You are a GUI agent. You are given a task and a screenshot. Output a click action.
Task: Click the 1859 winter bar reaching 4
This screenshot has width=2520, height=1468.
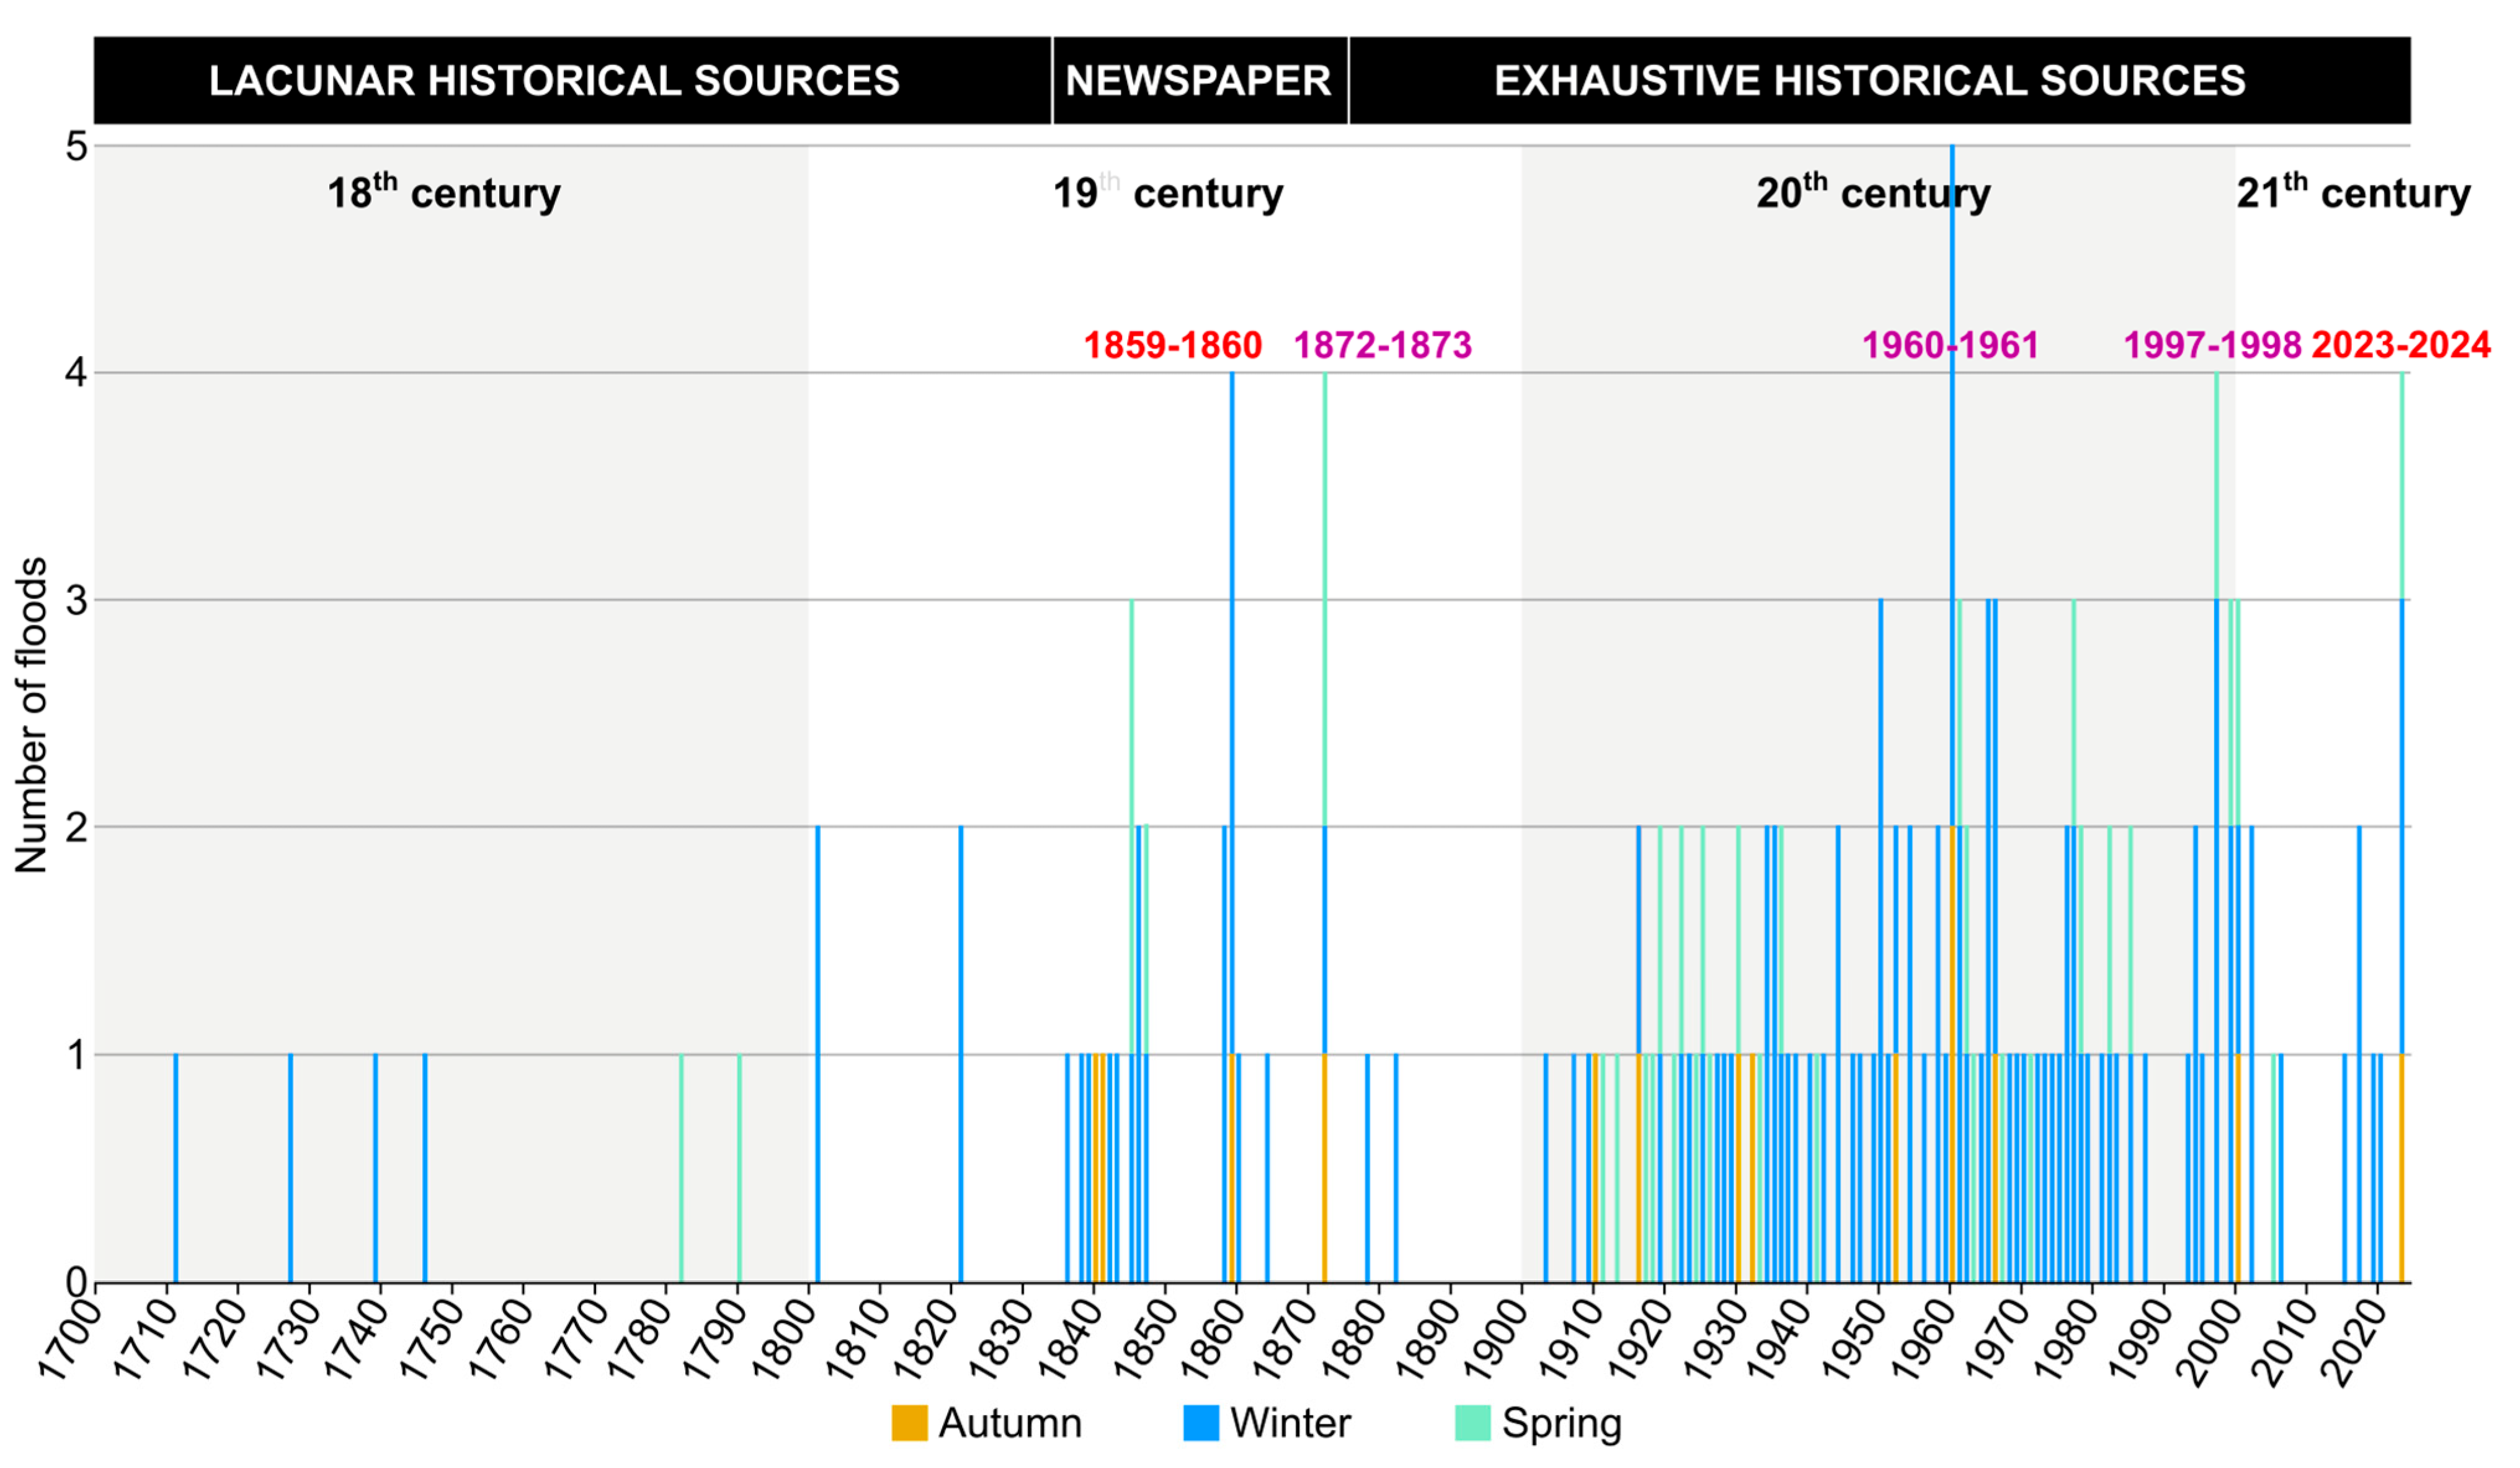(1232, 714)
